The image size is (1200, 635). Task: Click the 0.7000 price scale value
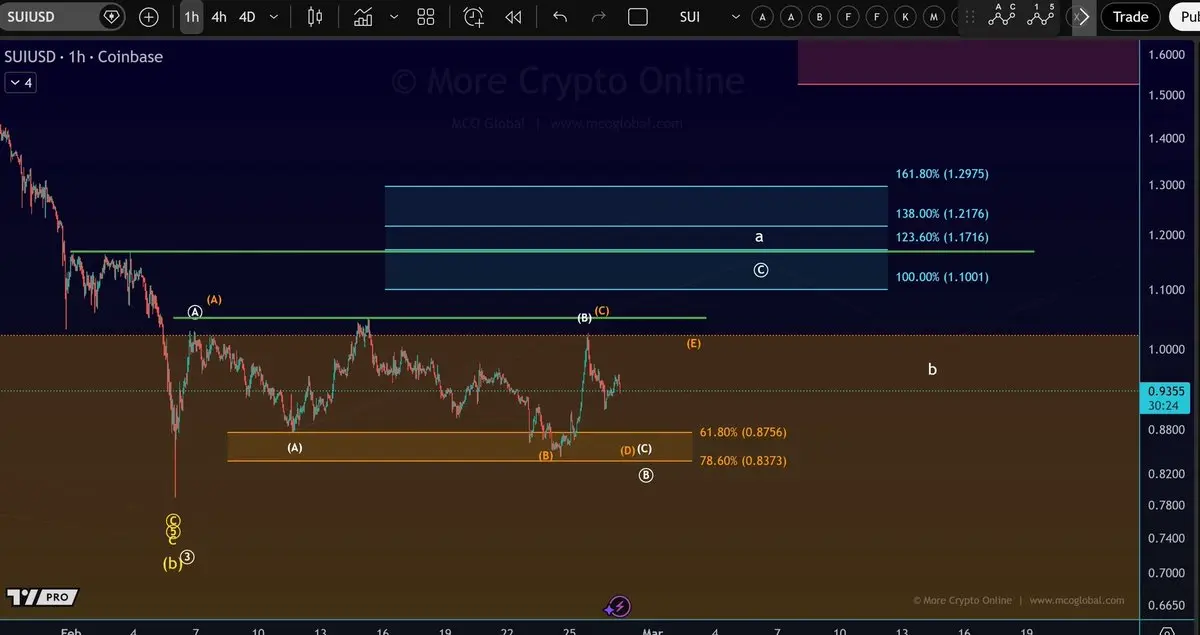tap(1166, 573)
